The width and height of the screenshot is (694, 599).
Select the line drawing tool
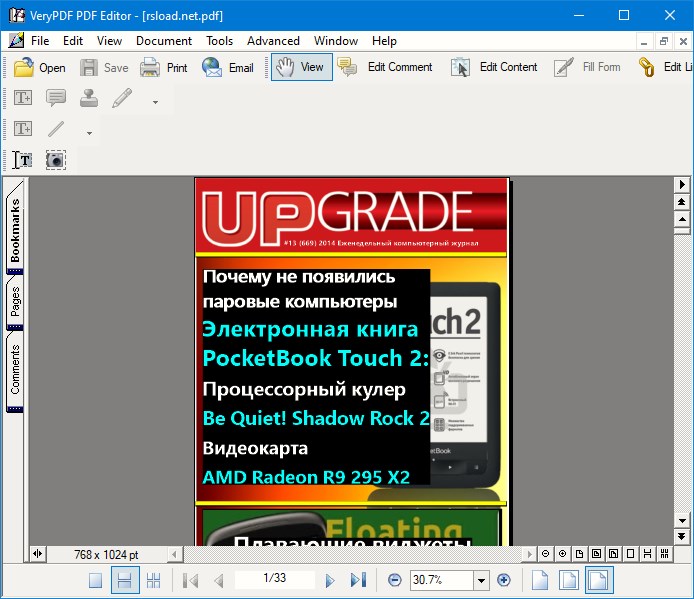pyautogui.click(x=56, y=129)
